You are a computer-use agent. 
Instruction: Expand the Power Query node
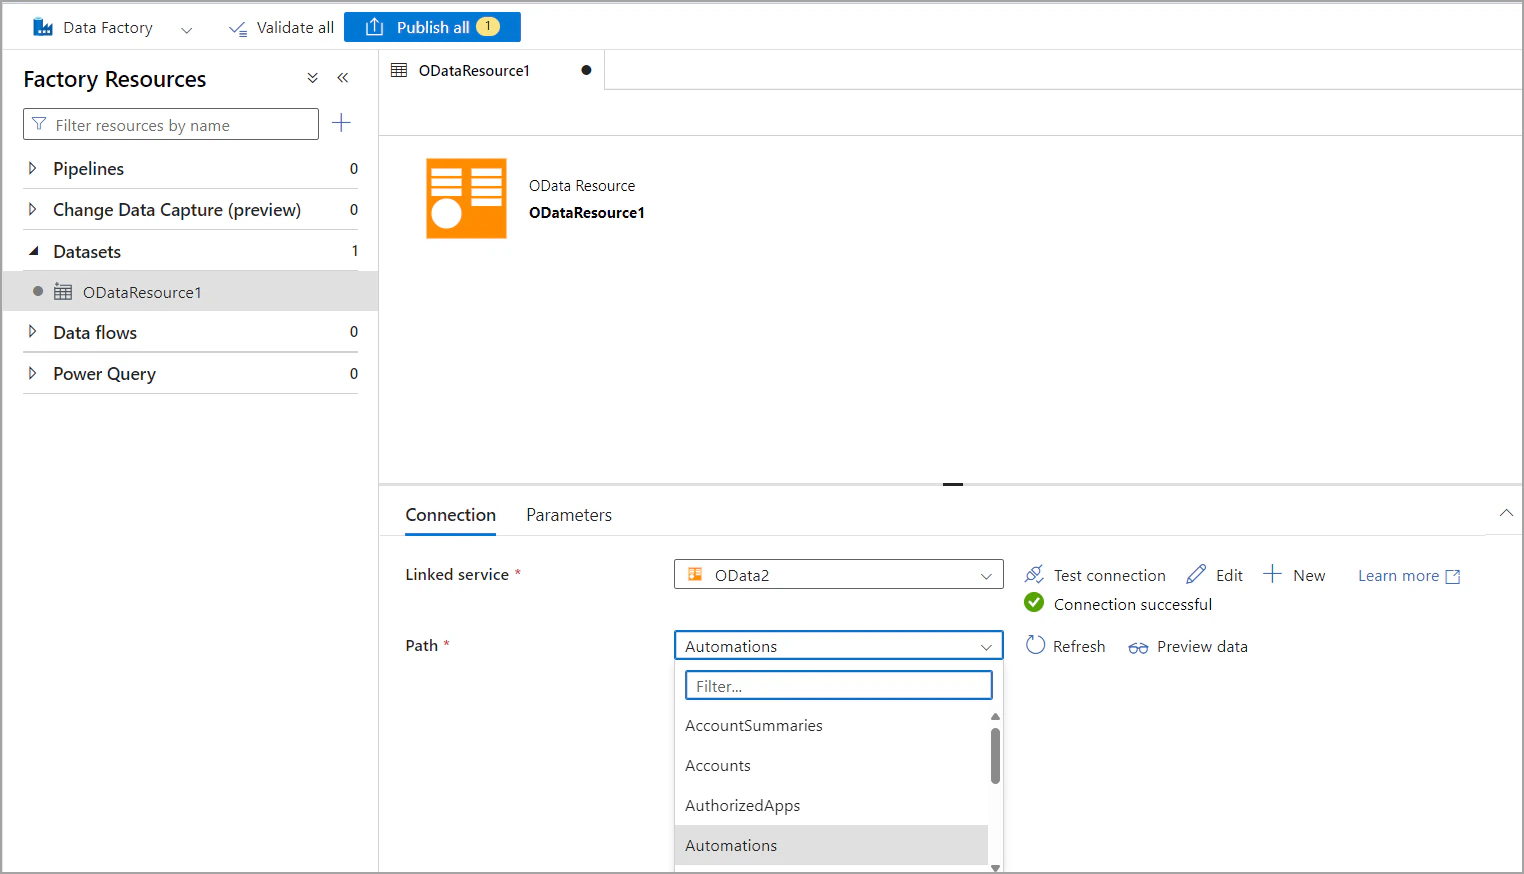pyautogui.click(x=32, y=373)
